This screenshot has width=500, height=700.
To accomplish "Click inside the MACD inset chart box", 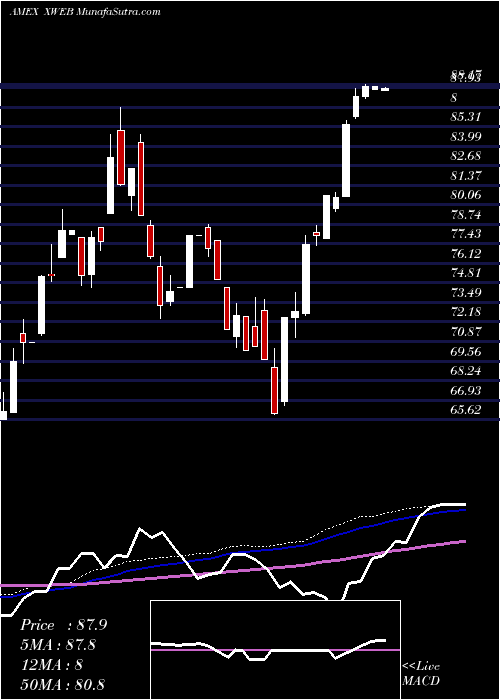I will pos(275,650).
